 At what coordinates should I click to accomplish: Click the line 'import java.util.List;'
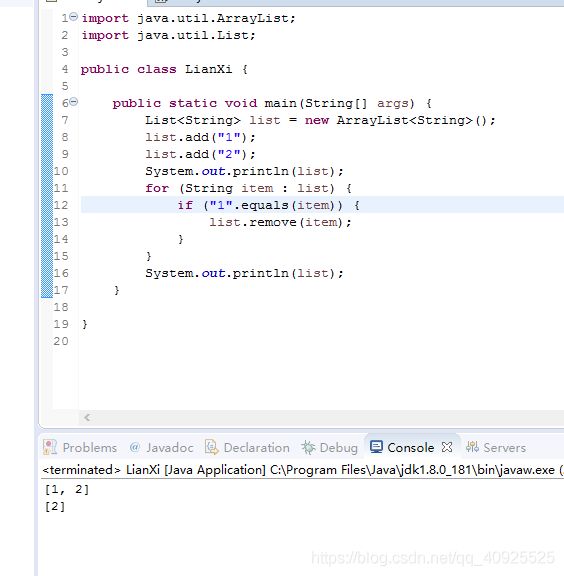168,35
